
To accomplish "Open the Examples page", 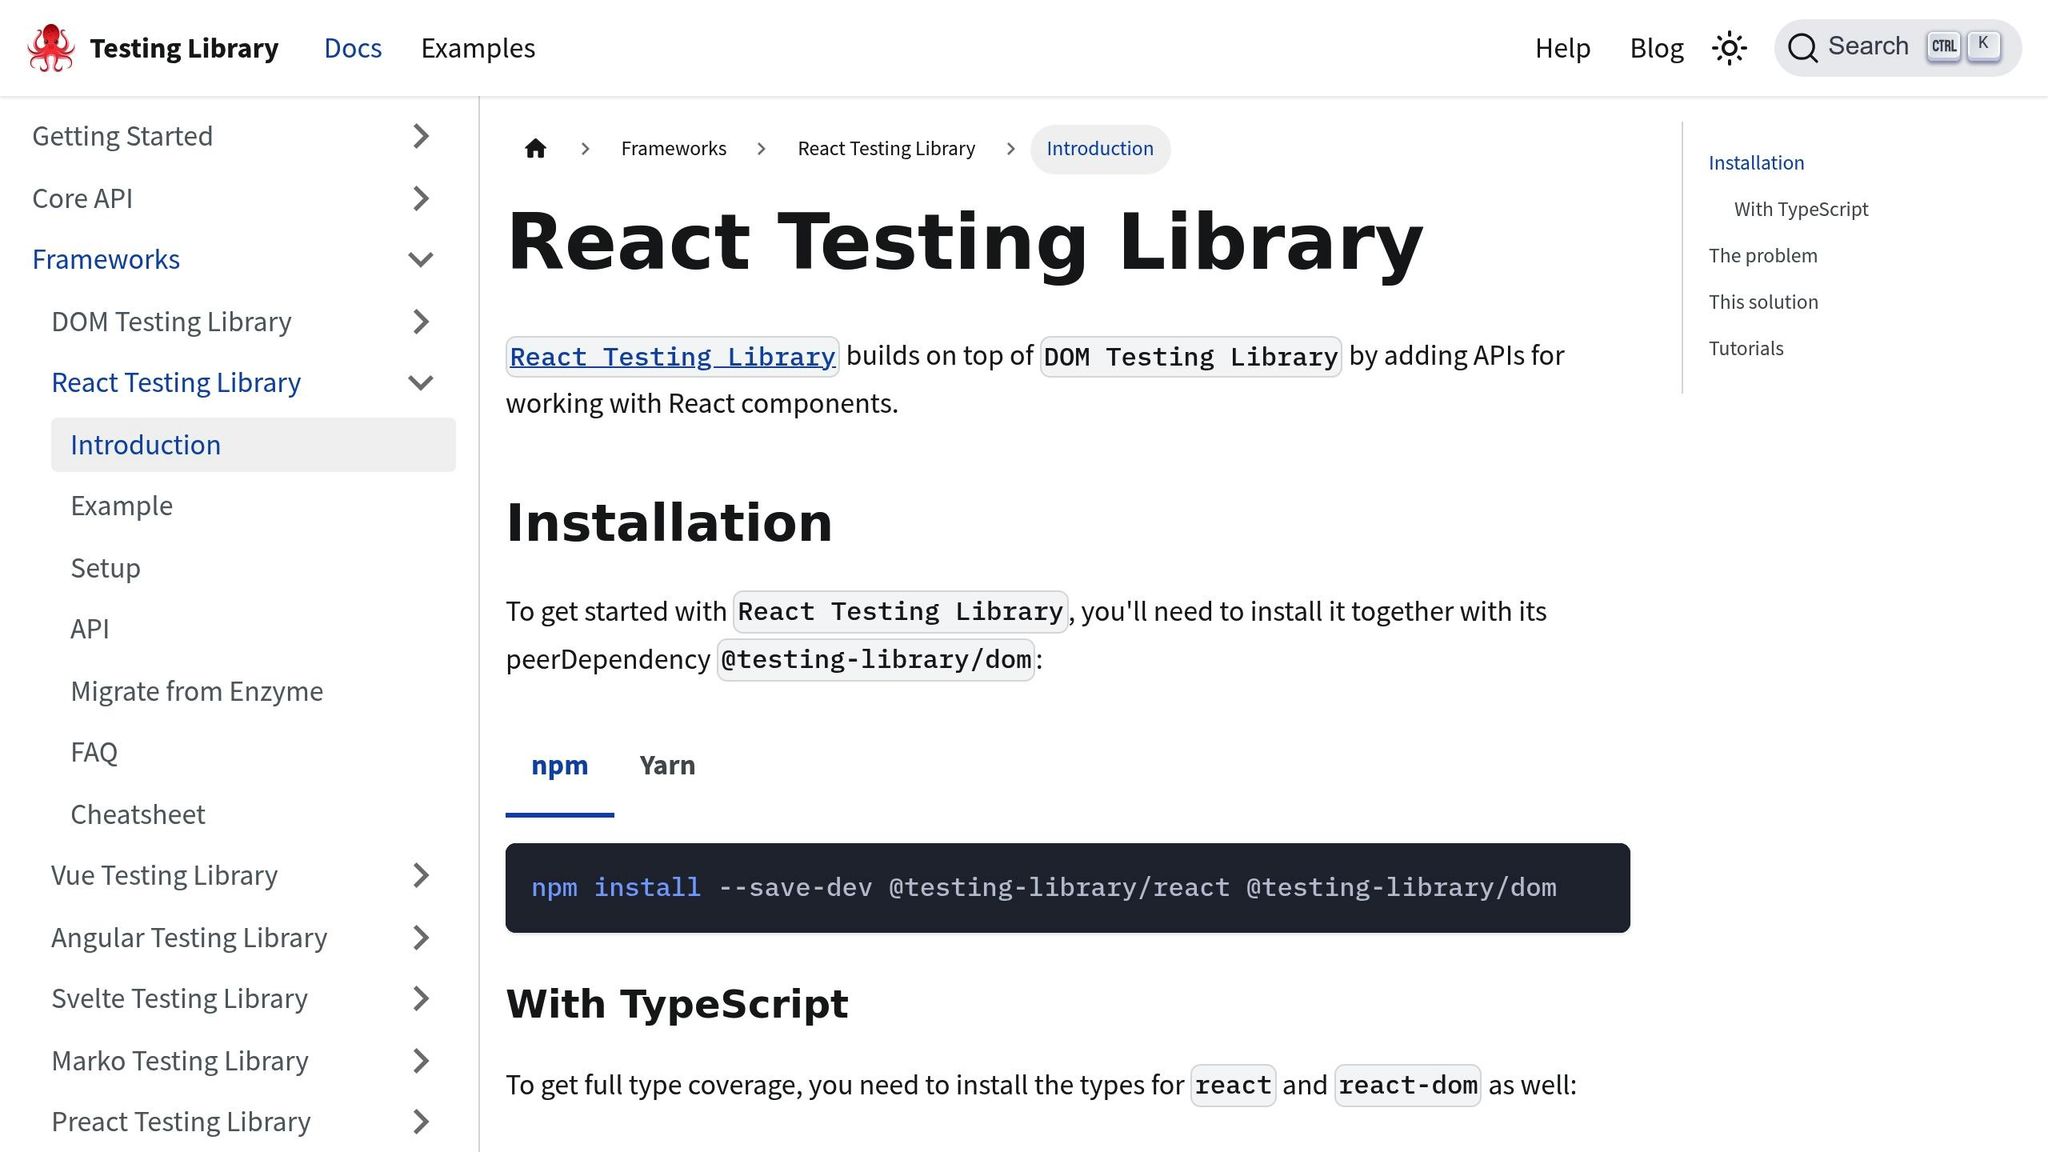I will 478,48.
